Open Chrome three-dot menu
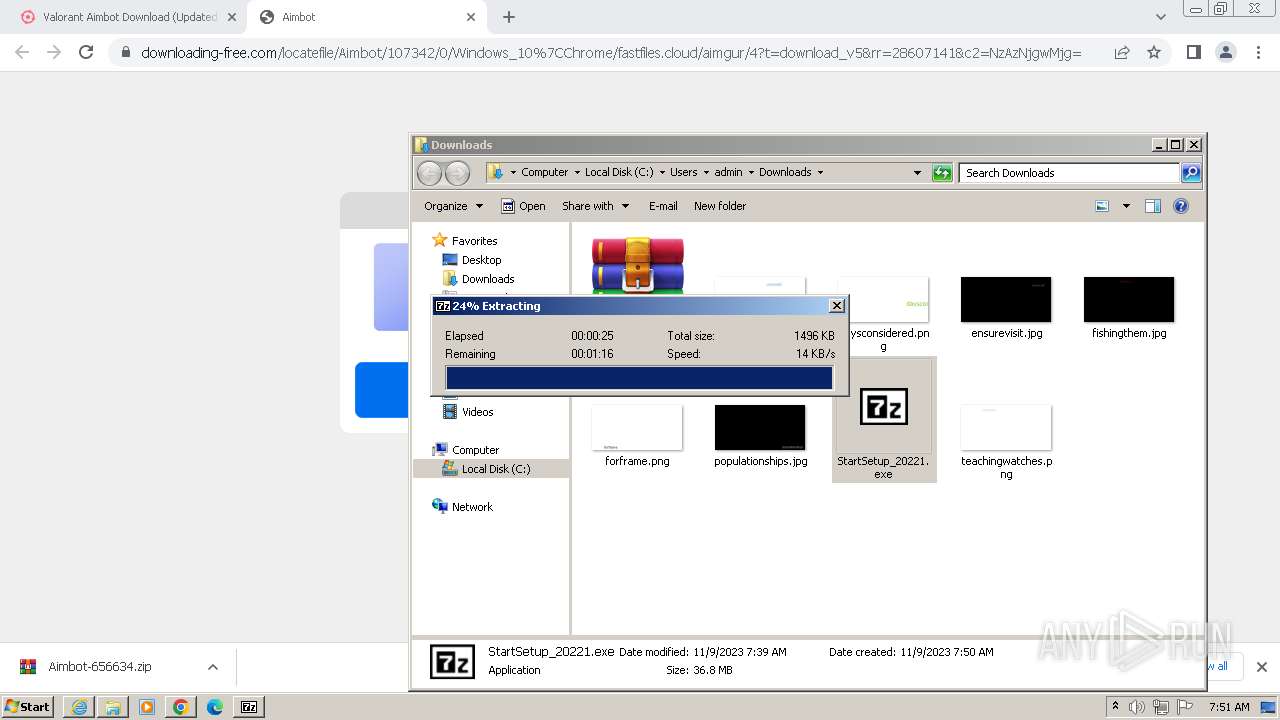Image resolution: width=1280 pixels, height=720 pixels. click(1258, 52)
